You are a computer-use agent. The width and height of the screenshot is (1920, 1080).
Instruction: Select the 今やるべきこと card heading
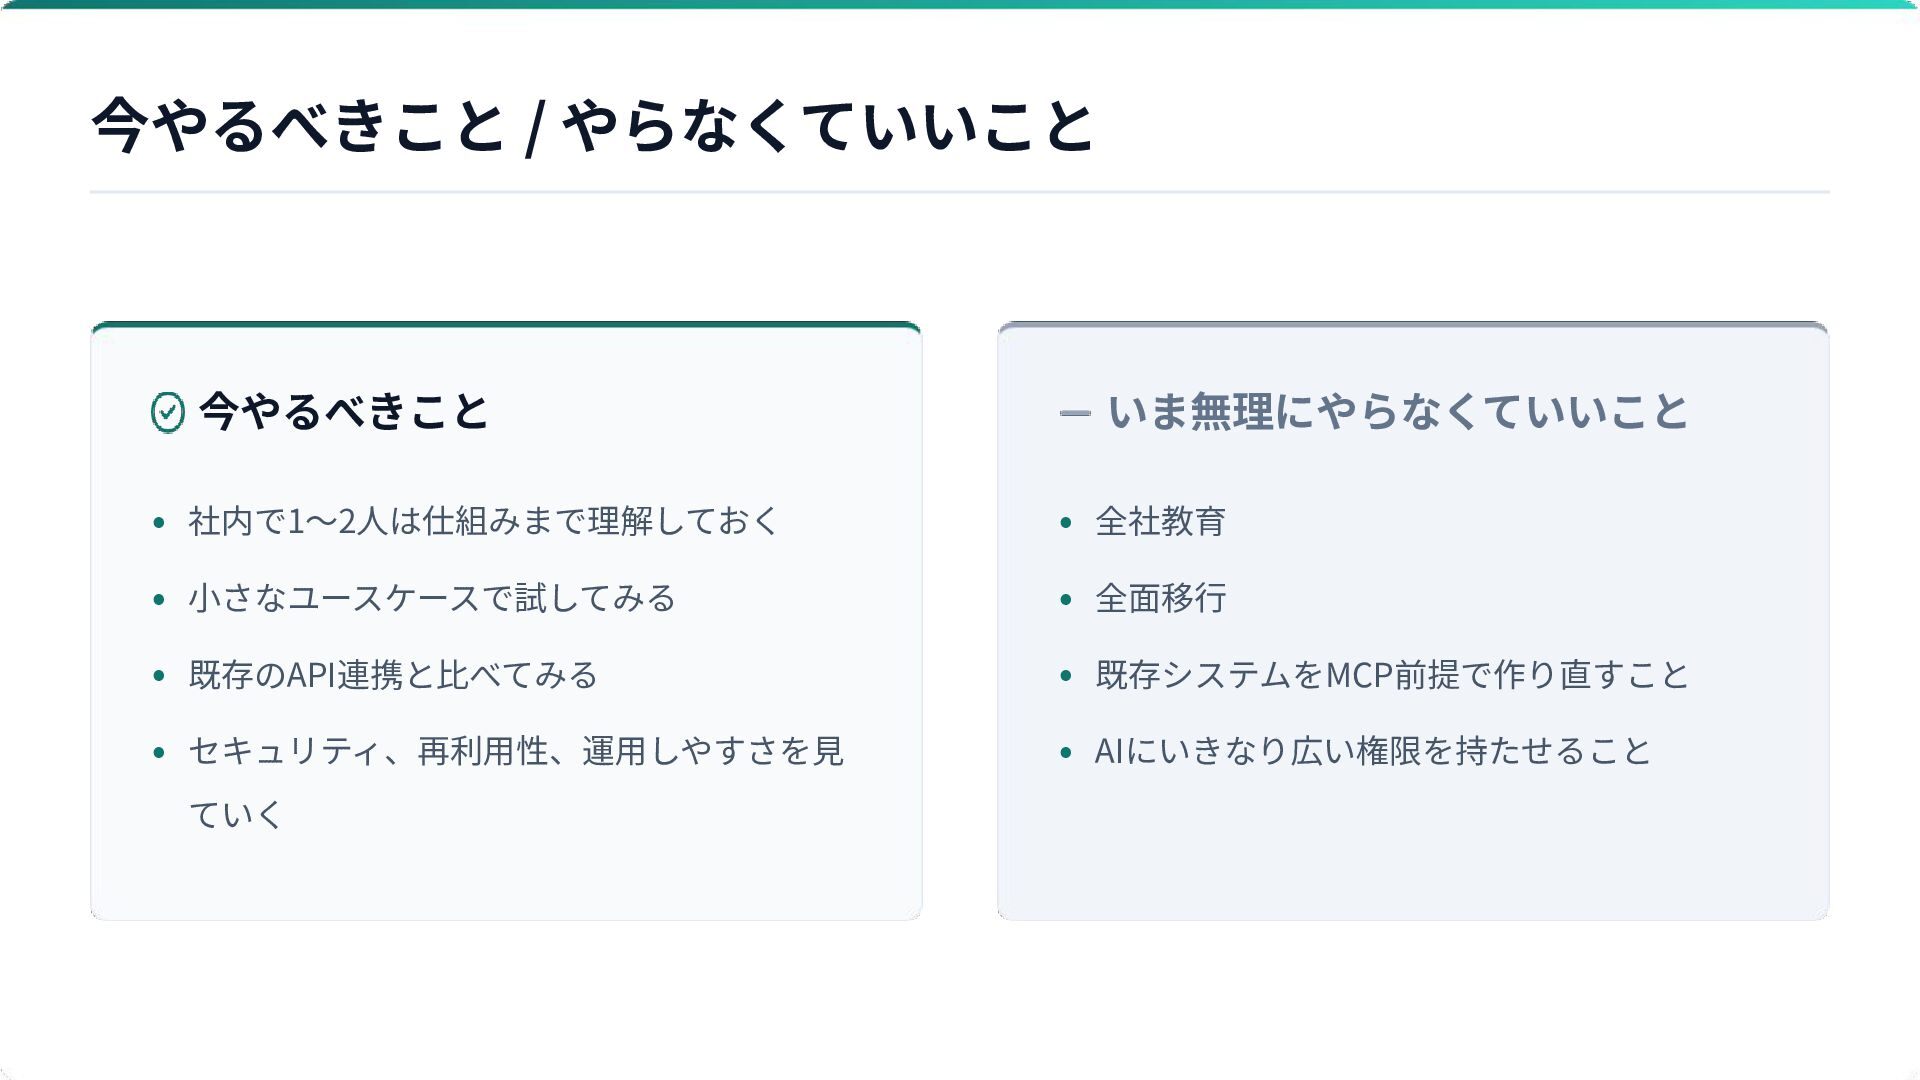tap(343, 411)
